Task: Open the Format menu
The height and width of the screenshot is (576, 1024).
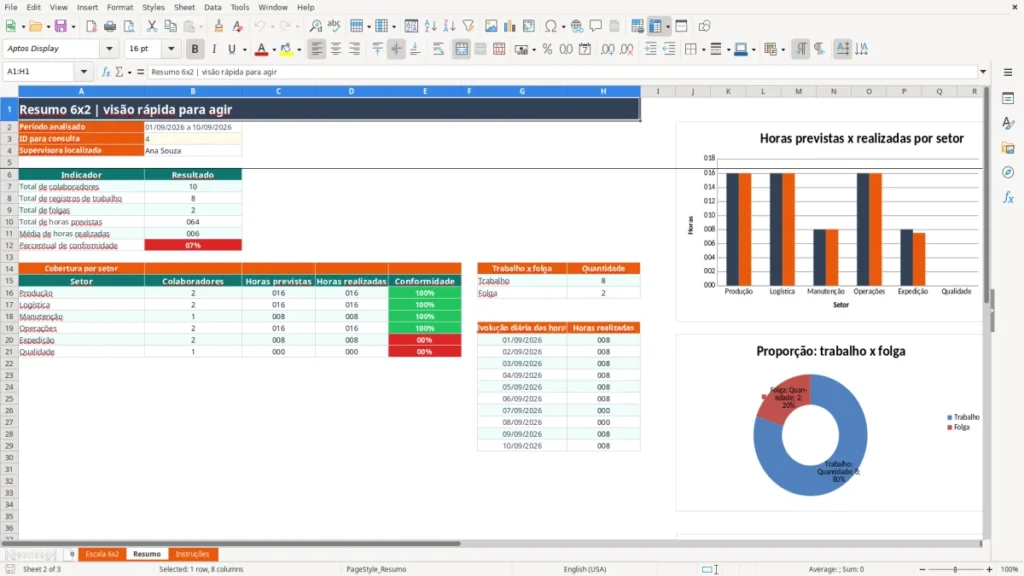Action: pos(120,7)
